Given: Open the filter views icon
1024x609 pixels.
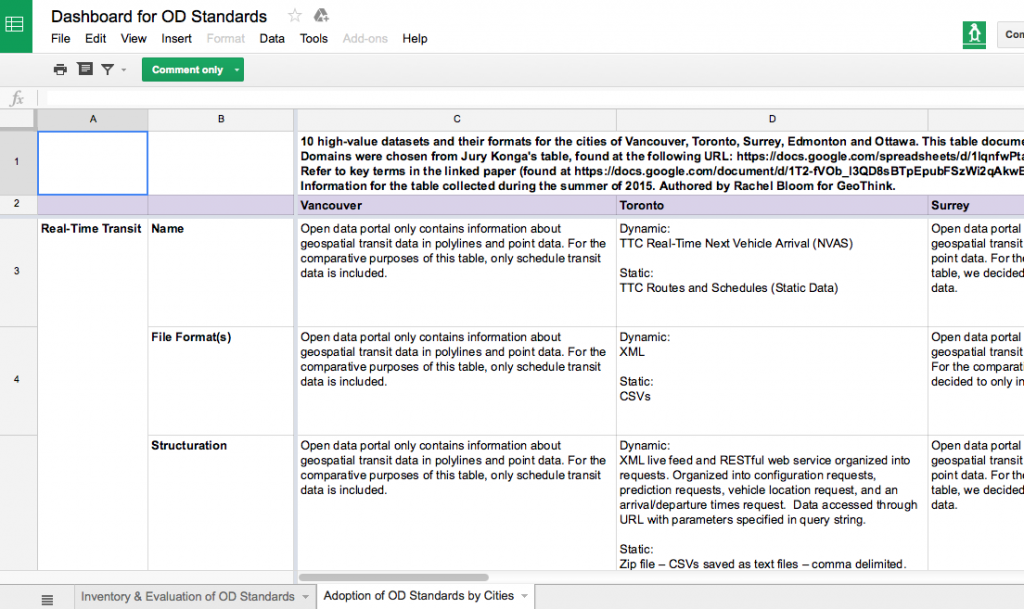Looking at the screenshot, I should tap(108, 69).
